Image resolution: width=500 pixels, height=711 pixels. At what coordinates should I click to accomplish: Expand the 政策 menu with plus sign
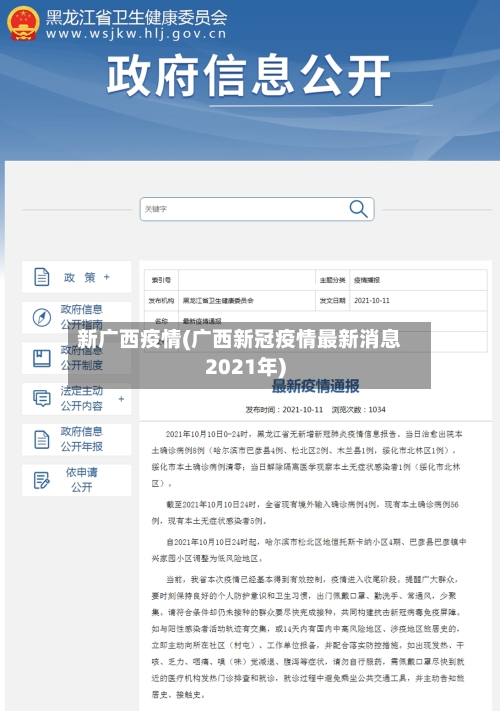tap(107, 277)
